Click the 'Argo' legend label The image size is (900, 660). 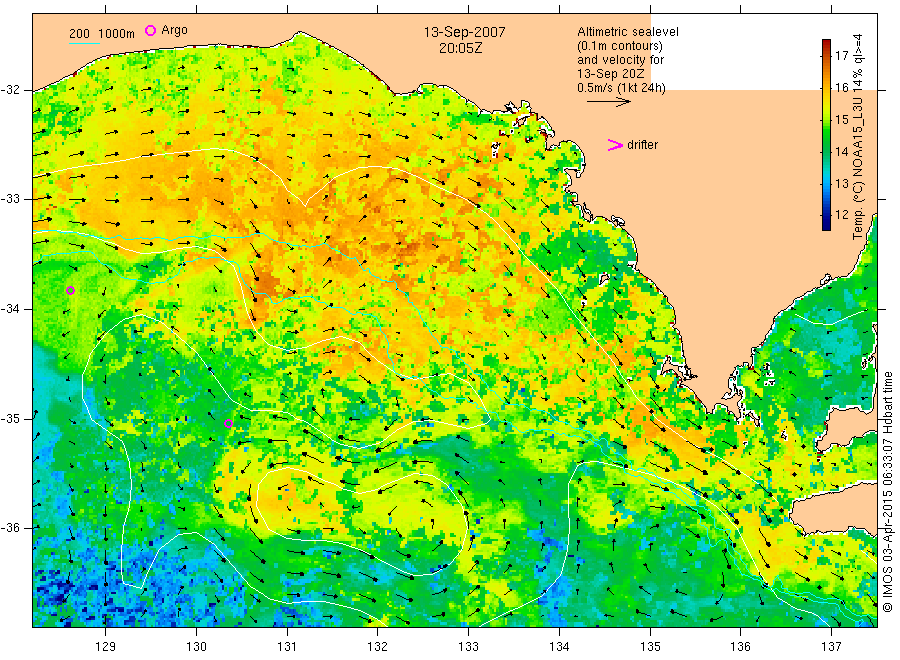(174, 30)
